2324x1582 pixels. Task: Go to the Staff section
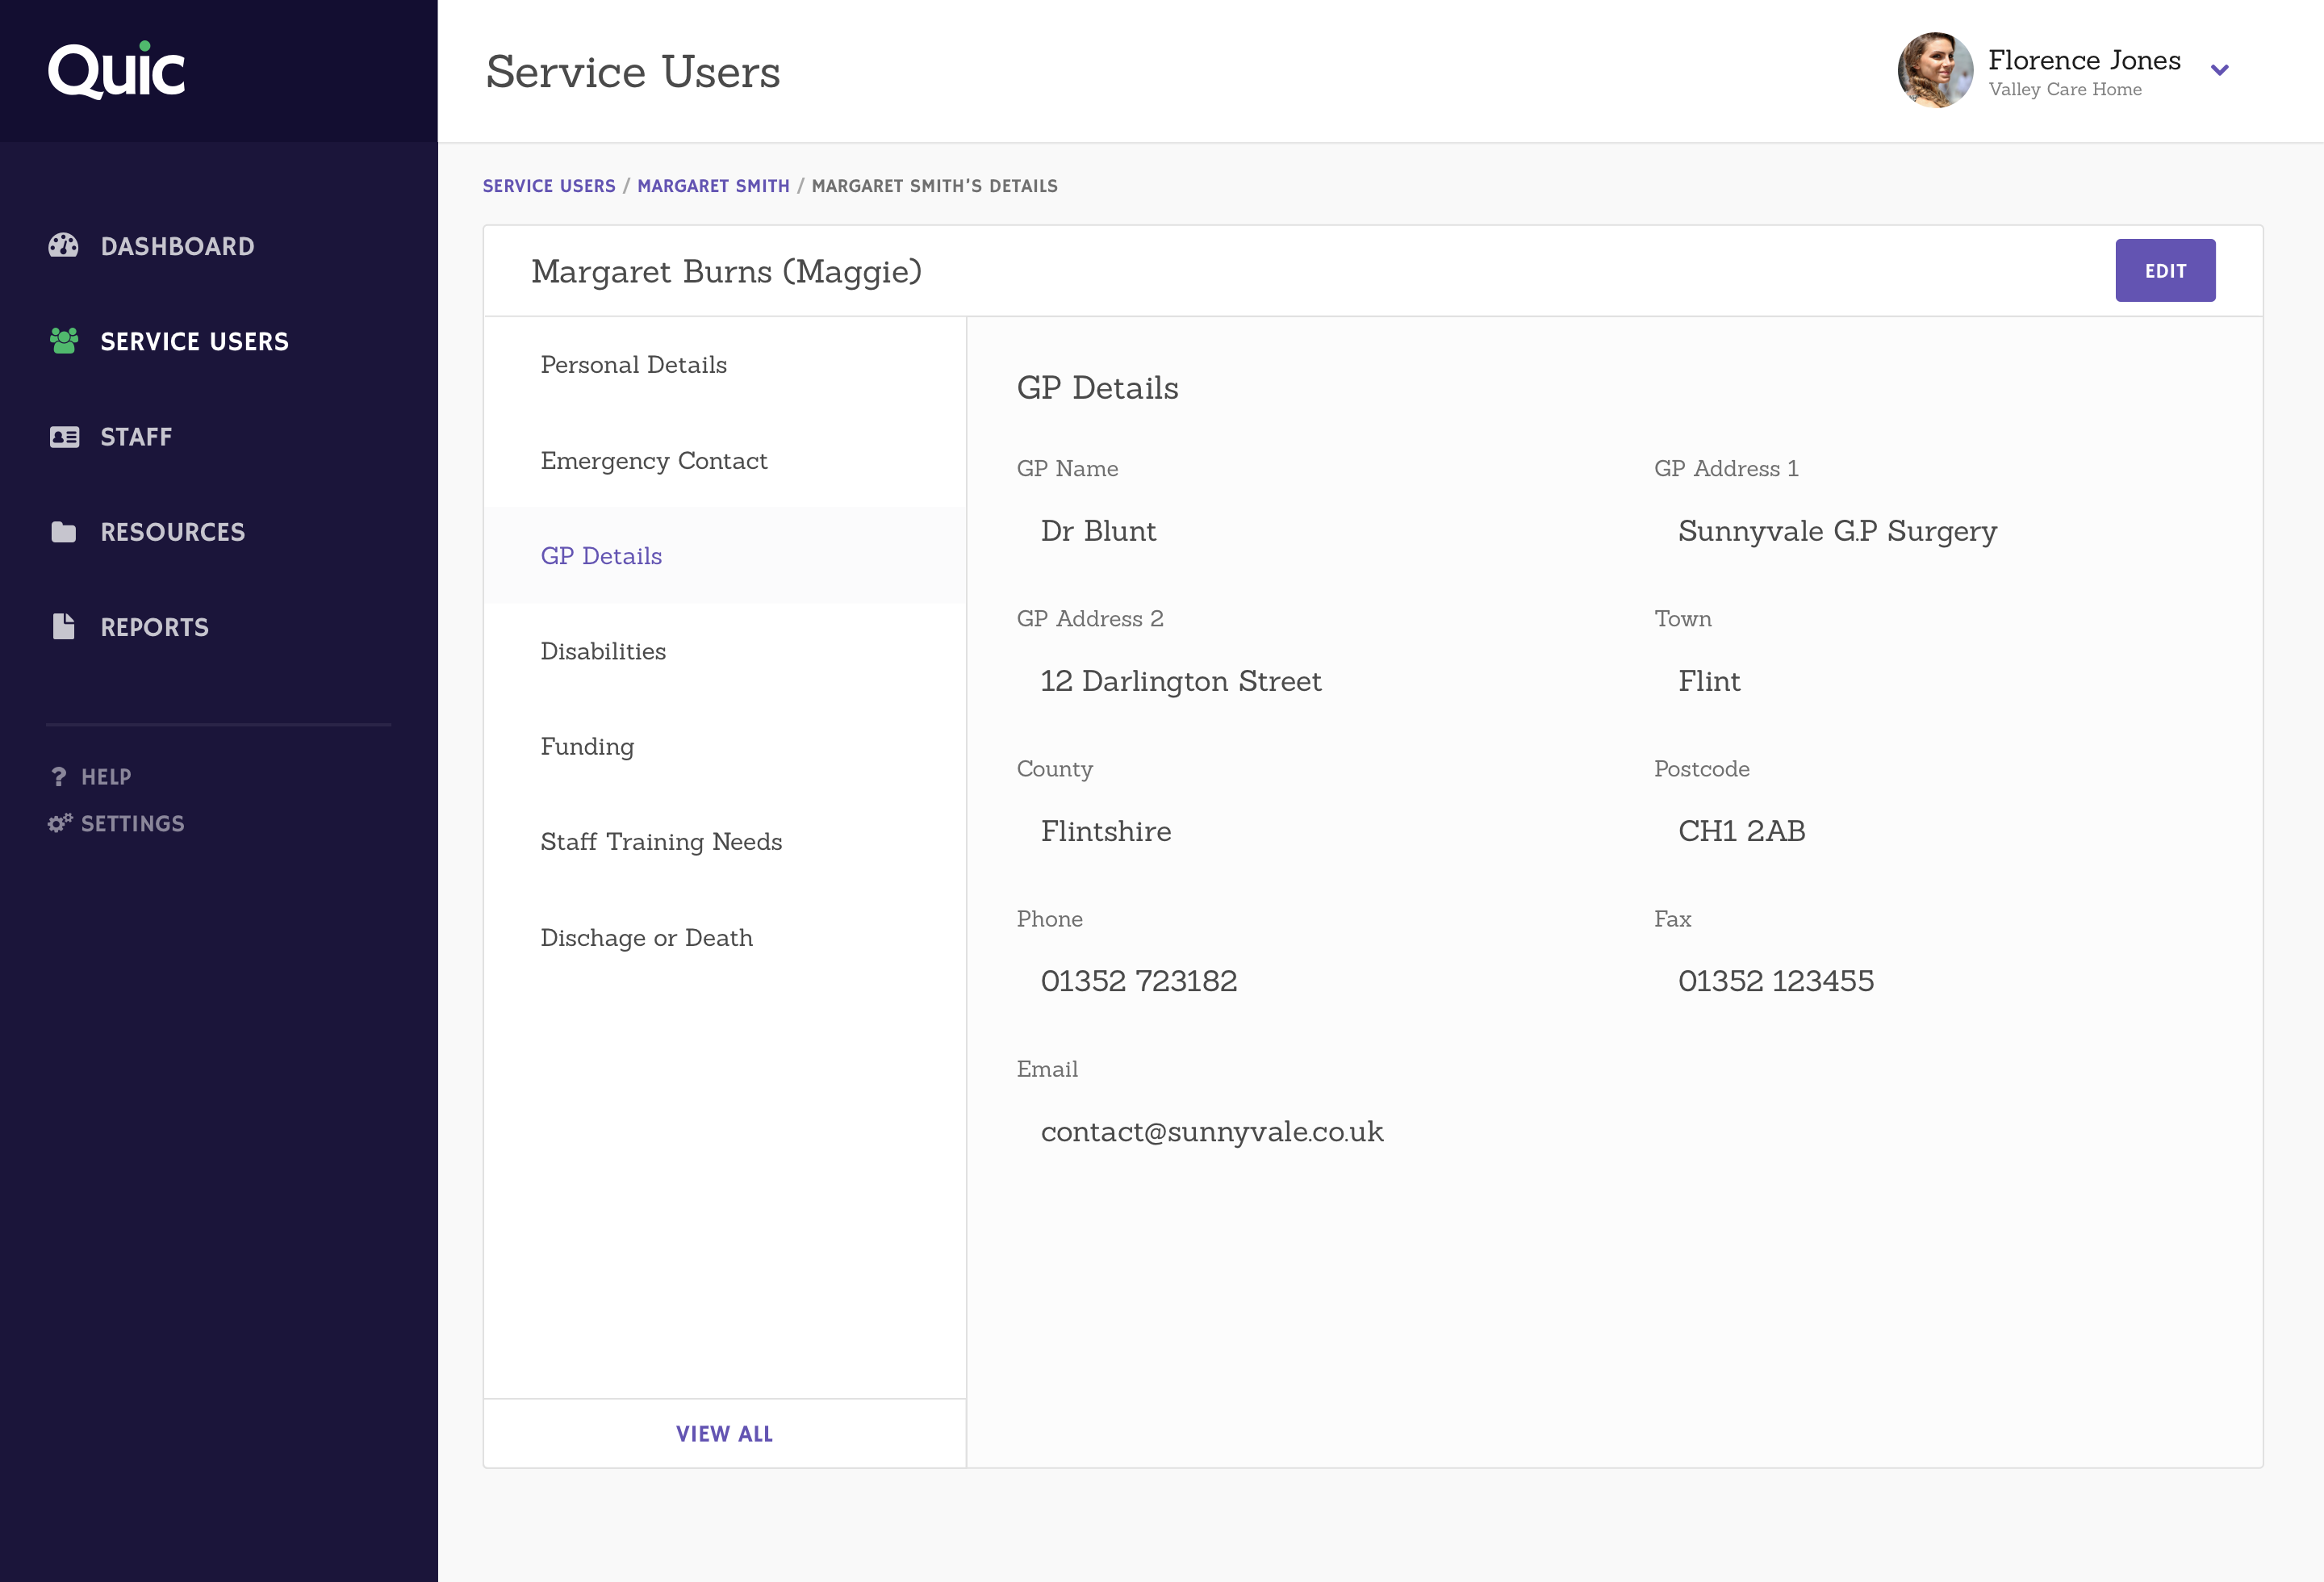(136, 437)
